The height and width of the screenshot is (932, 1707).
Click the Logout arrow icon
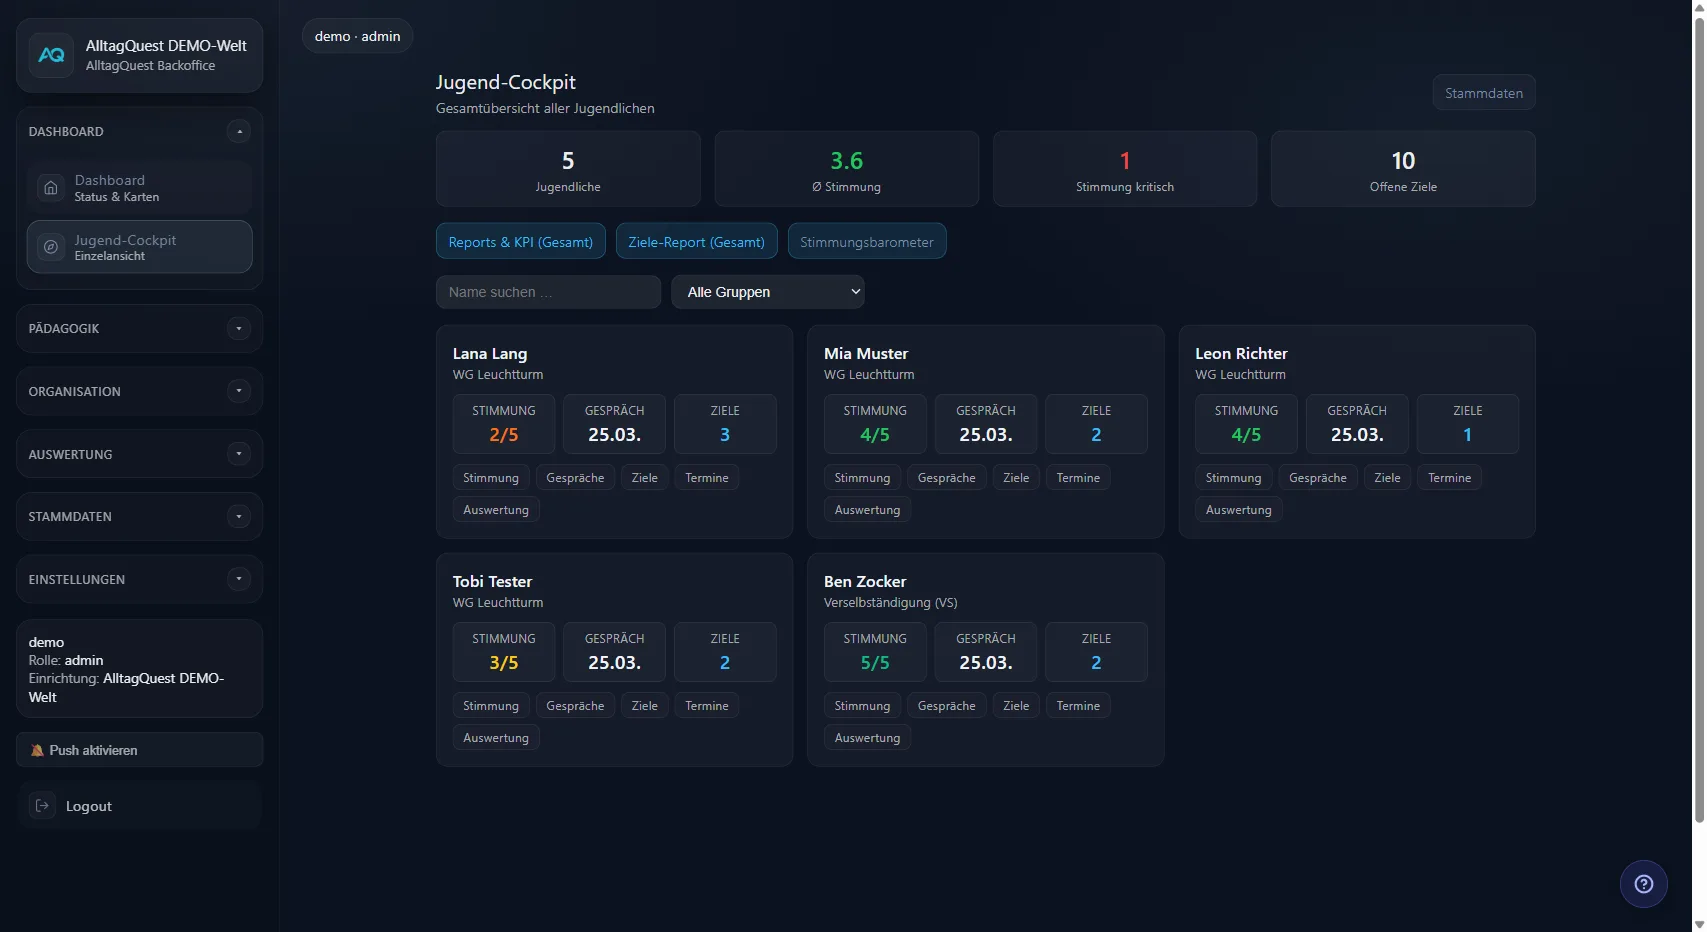42,806
